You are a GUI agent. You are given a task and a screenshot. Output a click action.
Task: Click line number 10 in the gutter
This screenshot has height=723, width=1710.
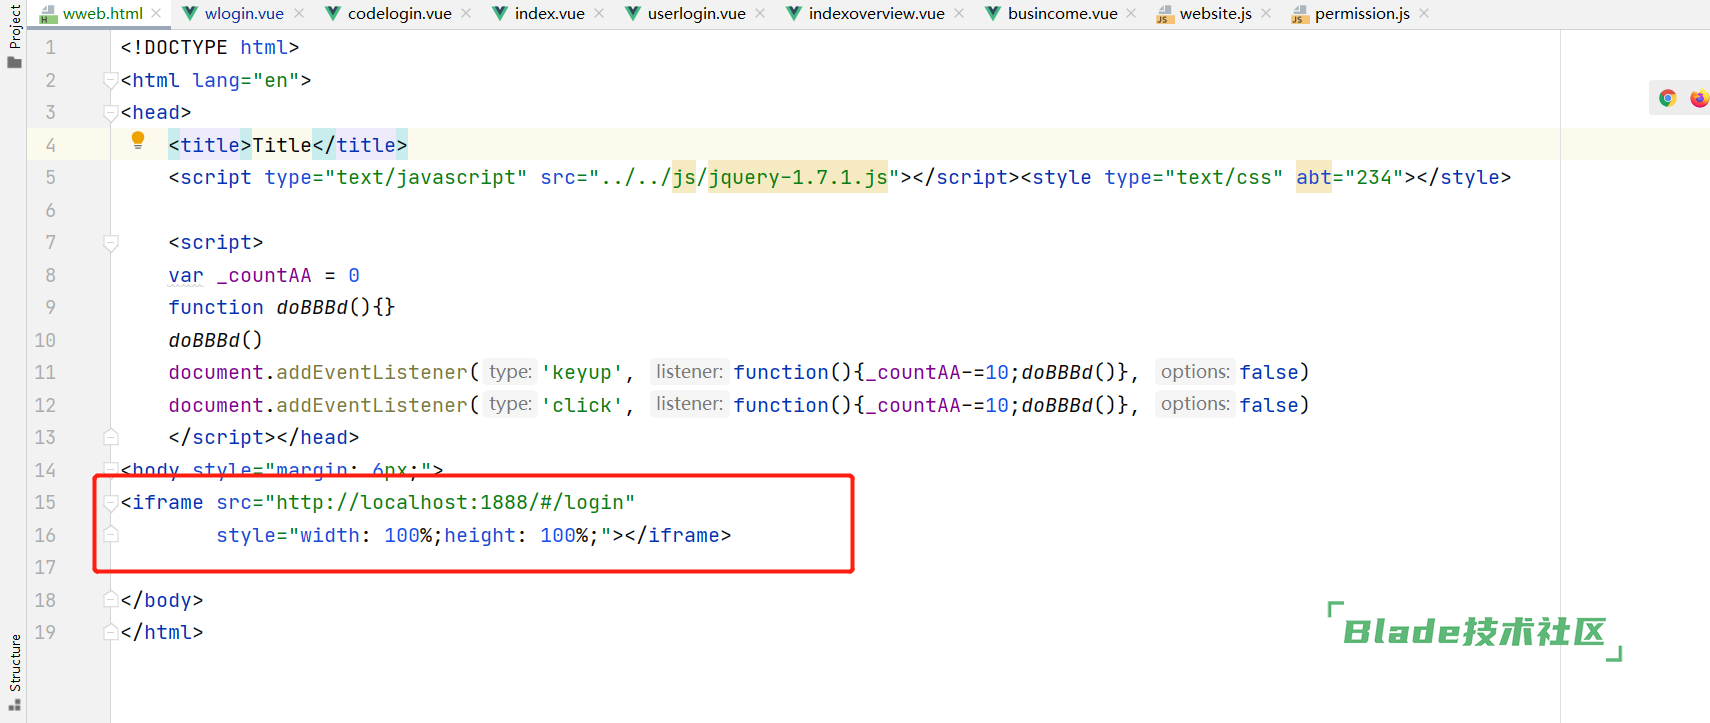[45, 340]
